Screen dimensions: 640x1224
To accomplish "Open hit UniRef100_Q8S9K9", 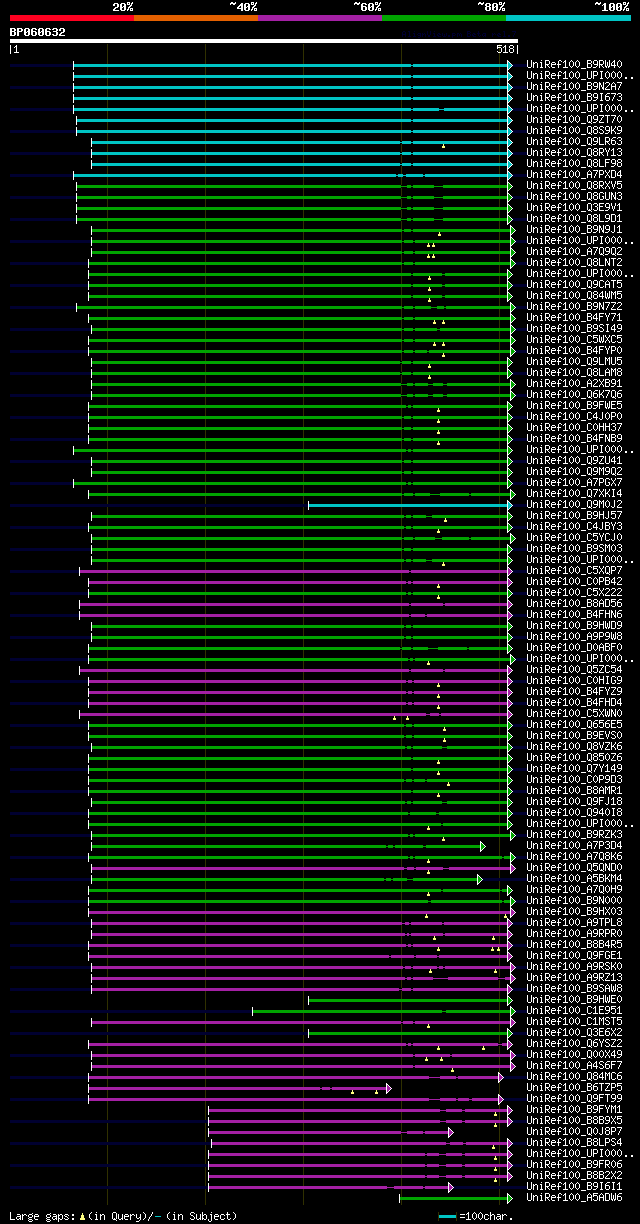I will click(x=574, y=131).
